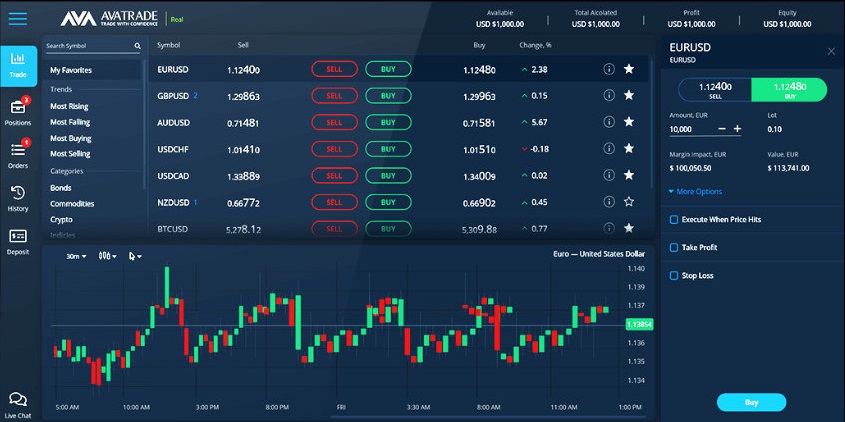Image resolution: width=845 pixels, height=422 pixels.
Task: Show info for EURUSD
Action: click(x=609, y=69)
